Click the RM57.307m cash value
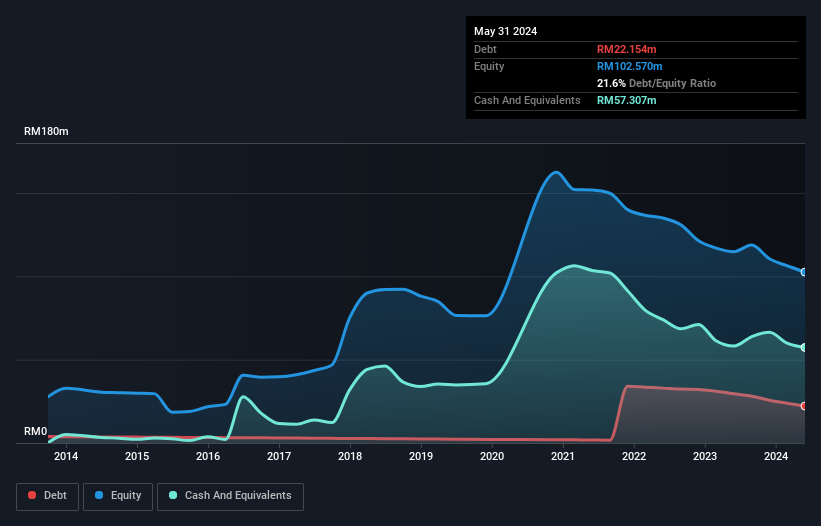 click(626, 100)
